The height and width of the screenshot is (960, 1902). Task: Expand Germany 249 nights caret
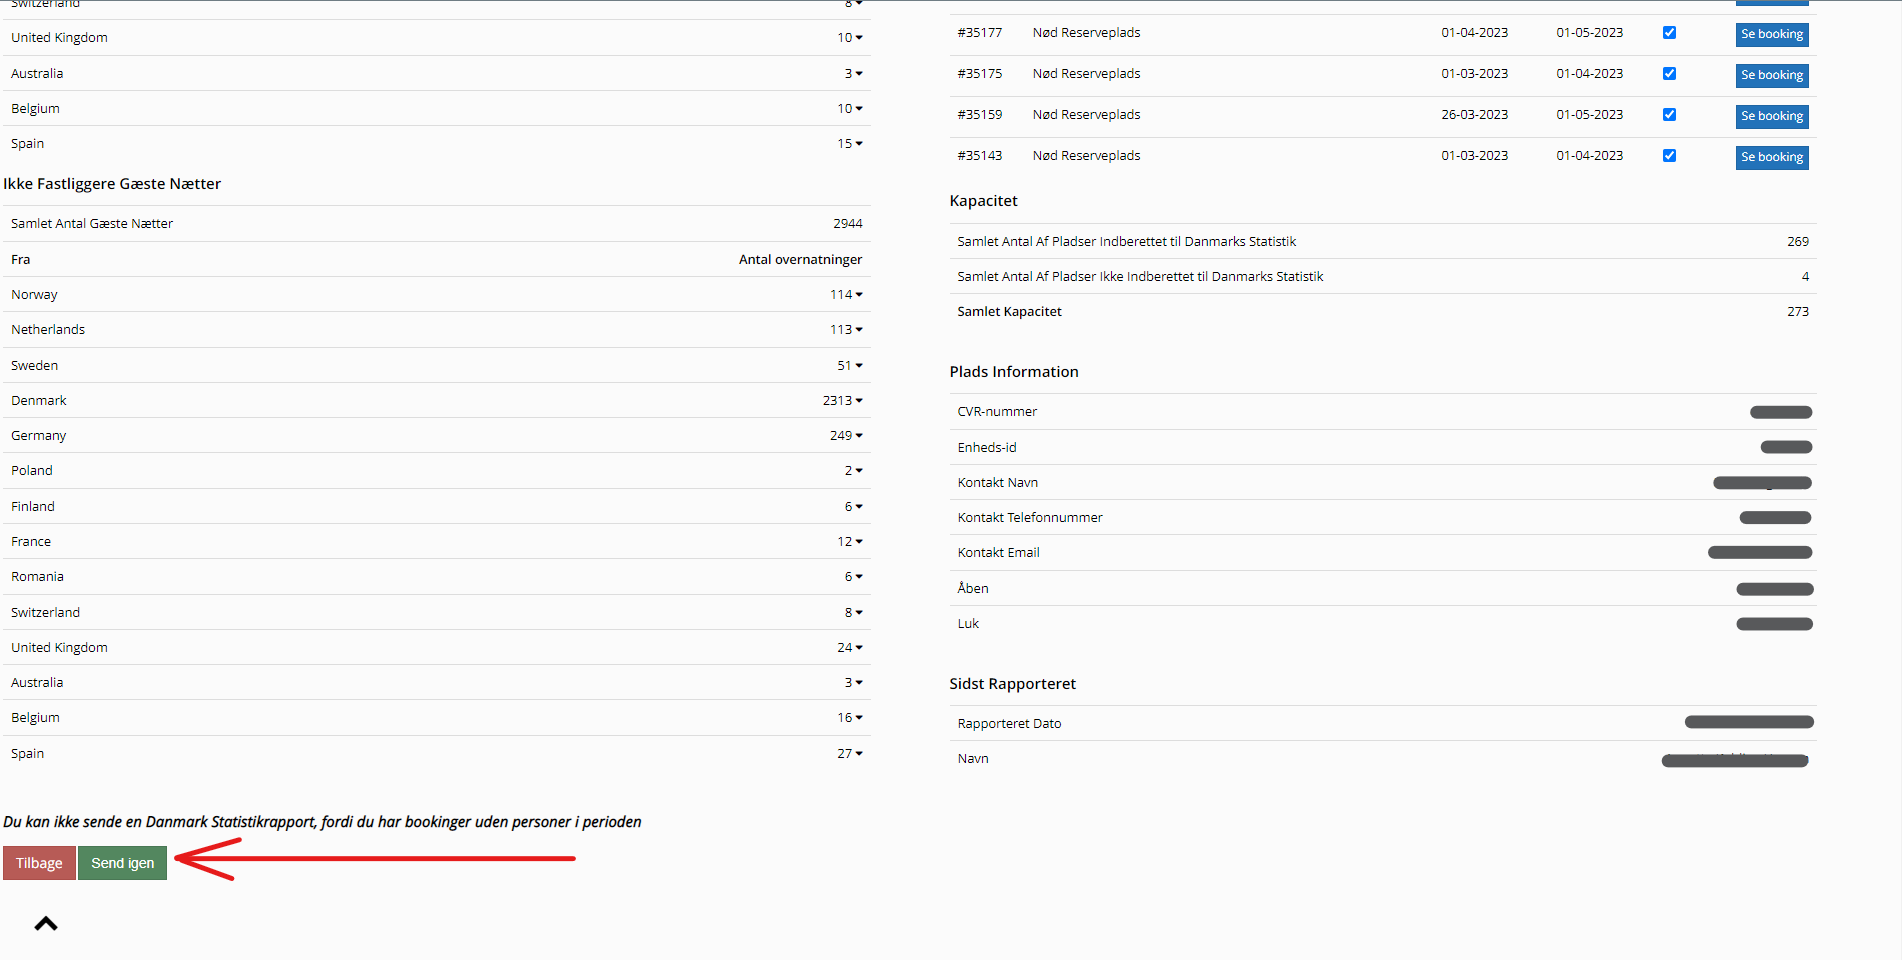point(858,436)
